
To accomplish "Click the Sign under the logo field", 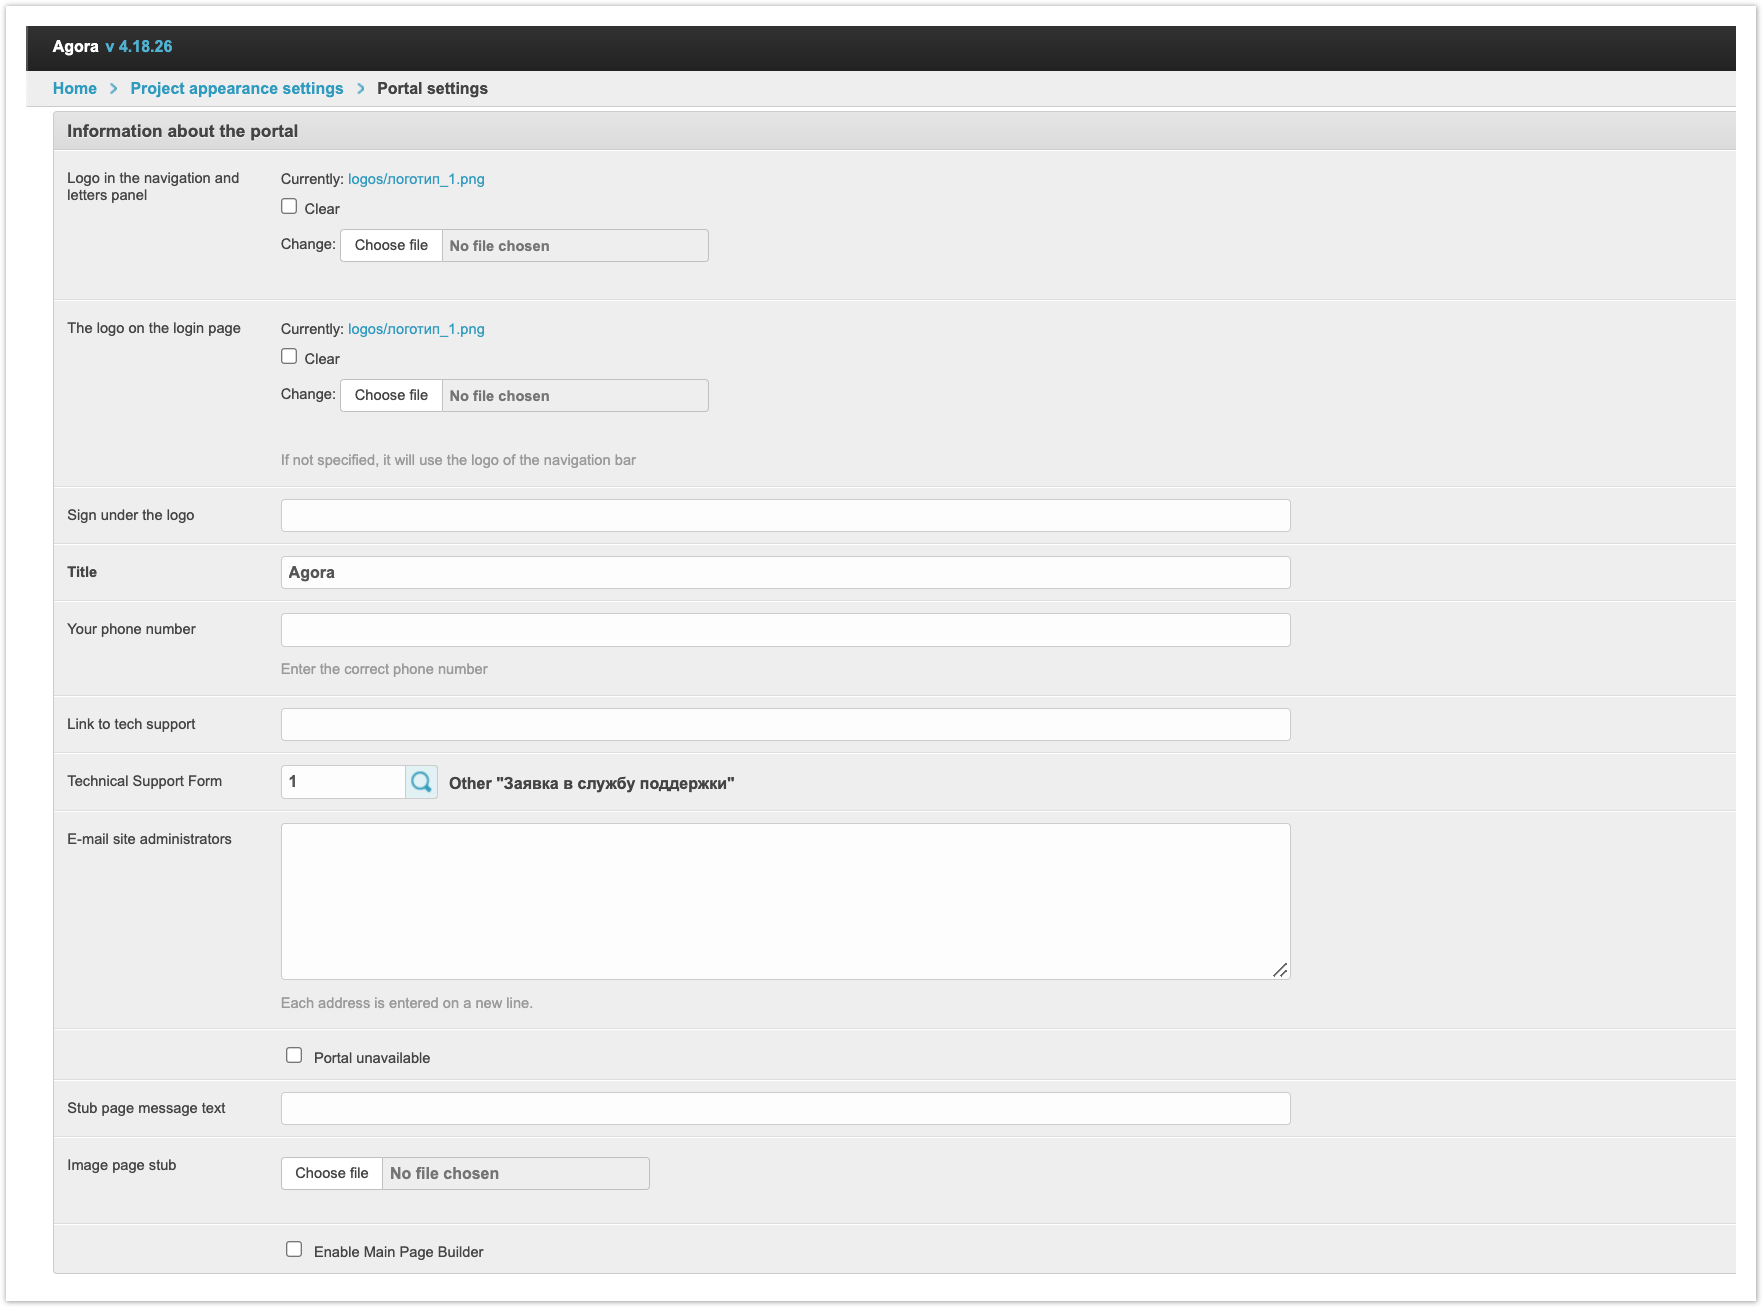I will (785, 516).
